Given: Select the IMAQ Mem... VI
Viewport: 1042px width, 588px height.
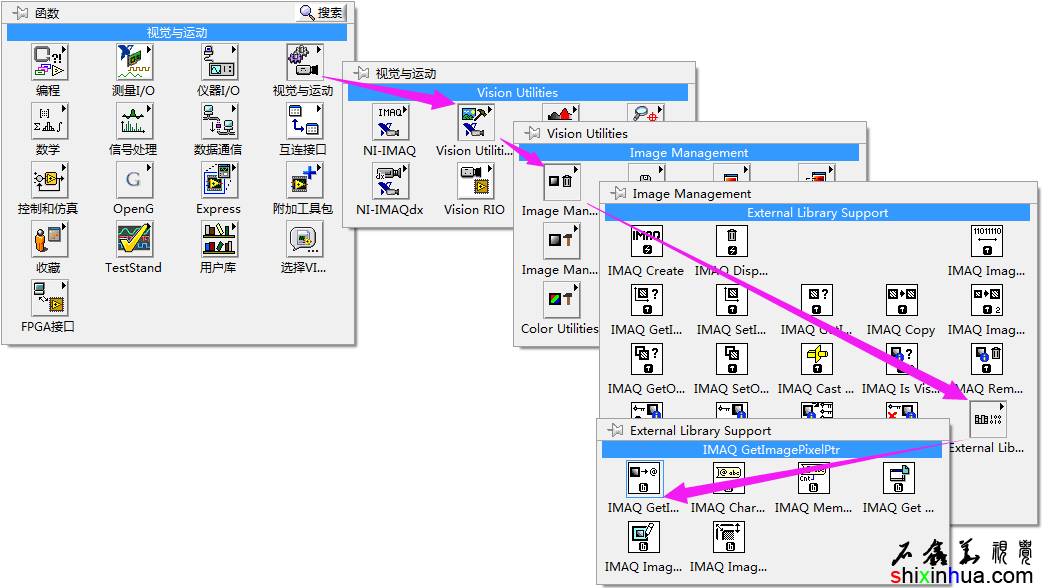Looking at the screenshot, I should pos(814,479).
